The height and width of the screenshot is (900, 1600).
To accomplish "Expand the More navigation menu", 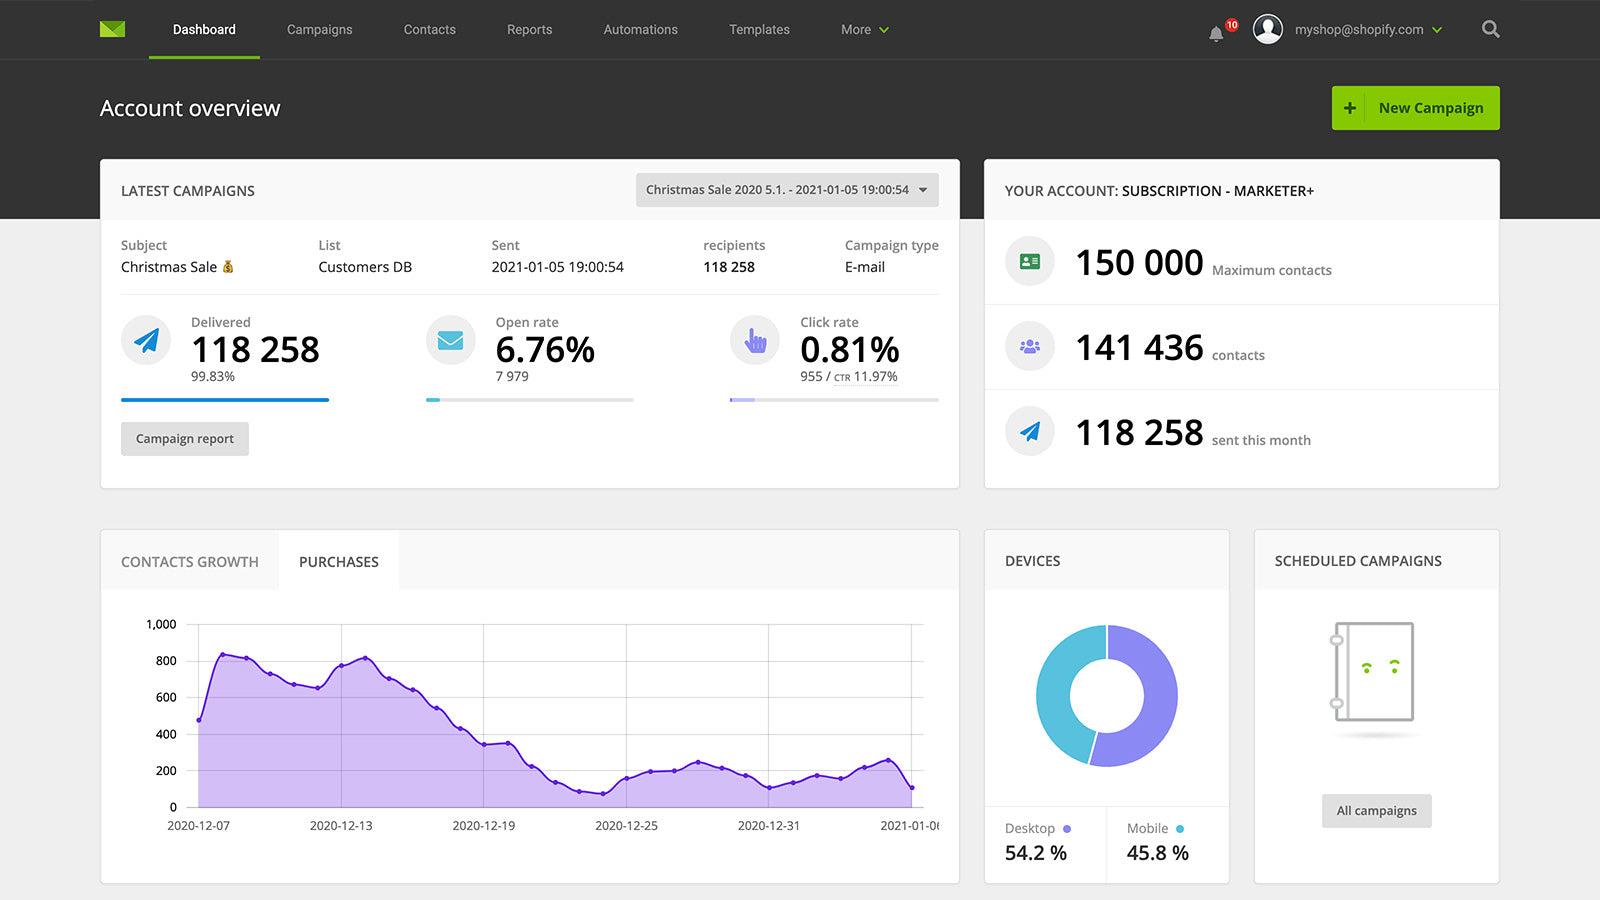I will click(862, 30).
